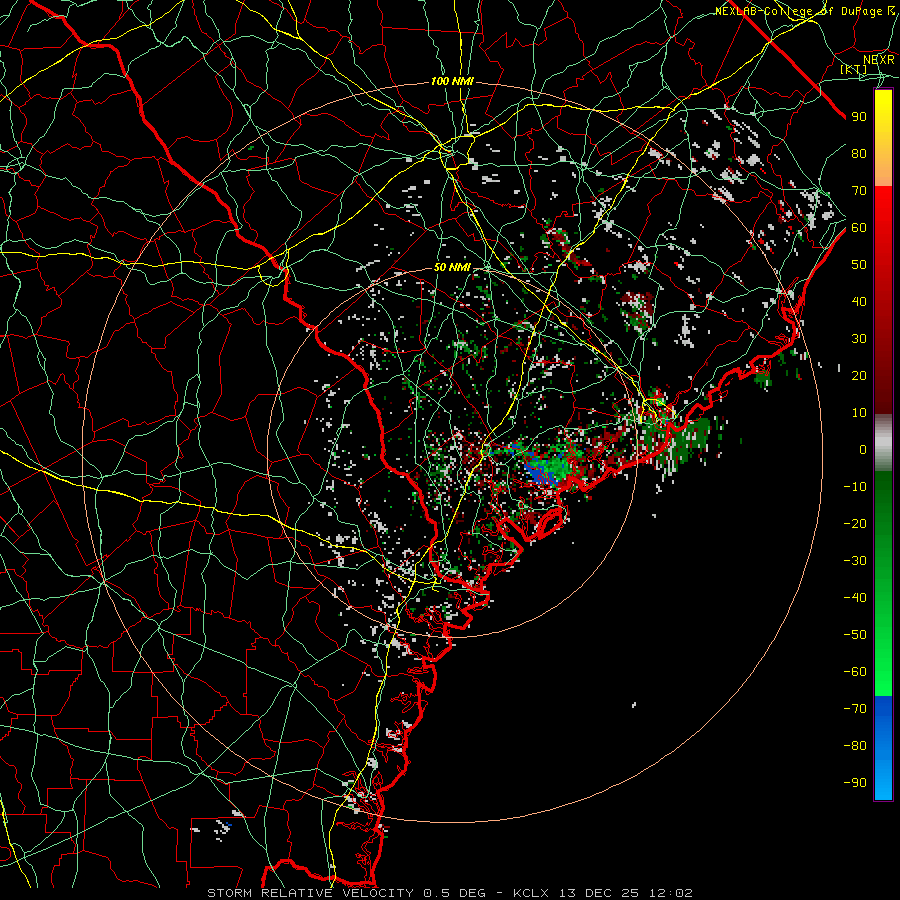Viewport: 900px width, 900px height.
Task: Click the -30 value on velocity scale
Action: tap(855, 561)
